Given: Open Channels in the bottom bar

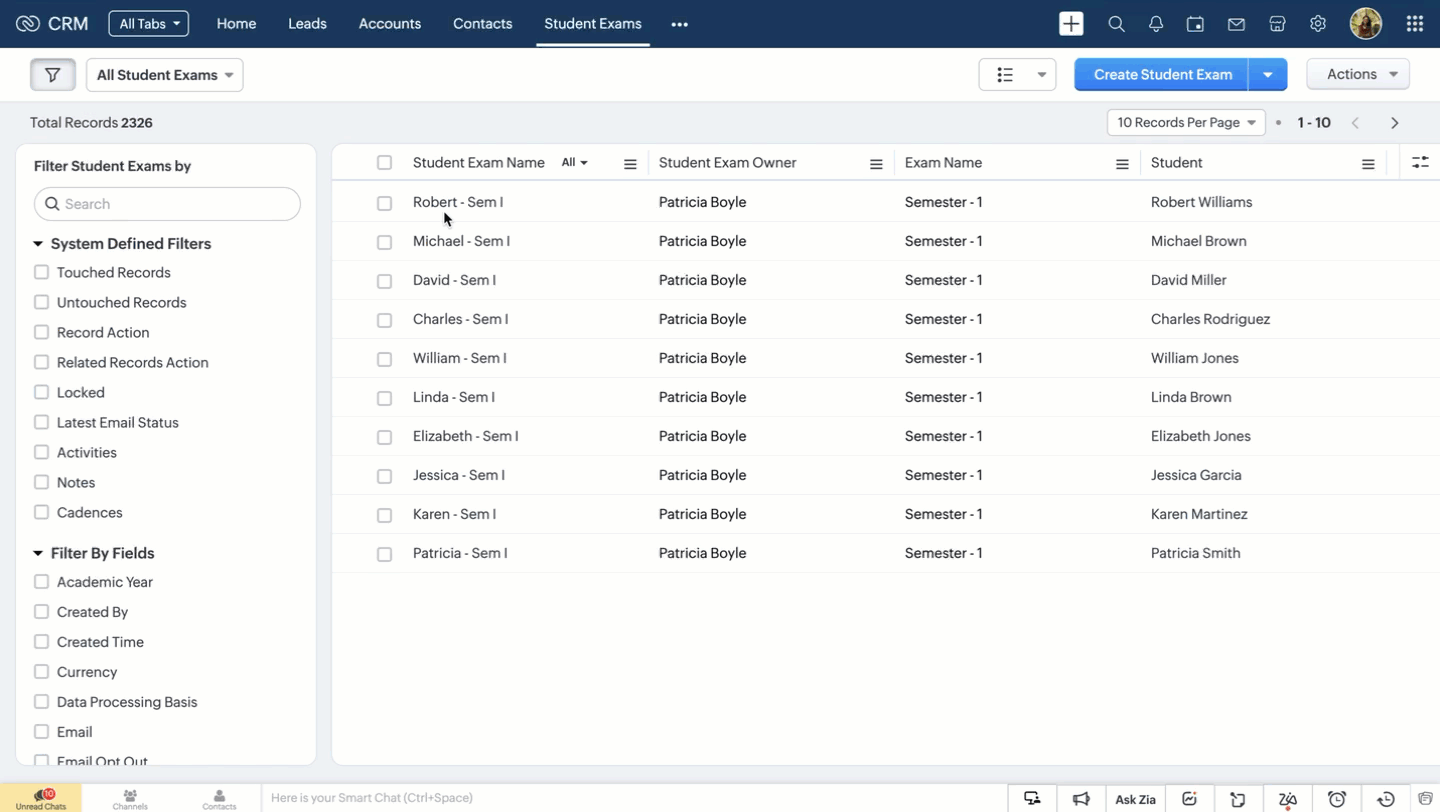Looking at the screenshot, I should click(x=130, y=798).
